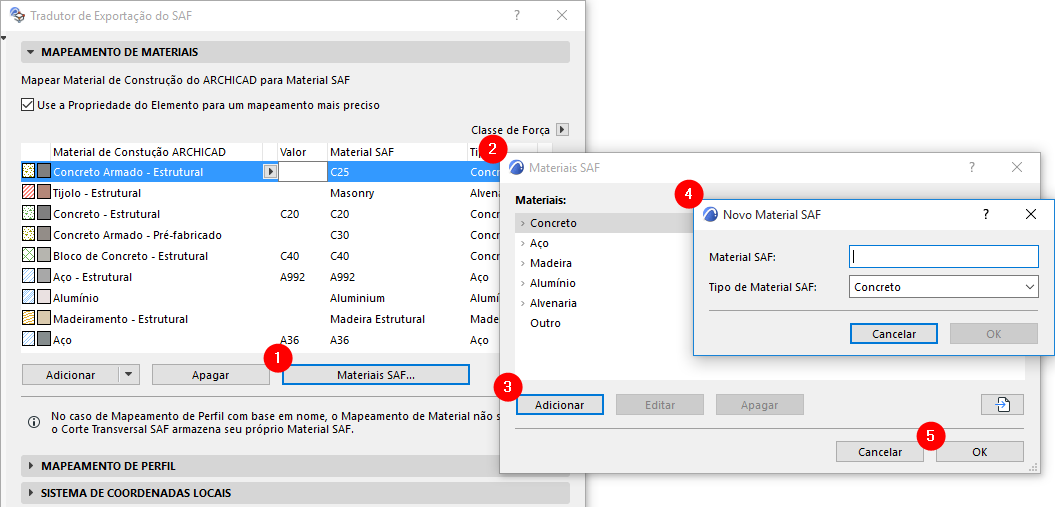Image resolution: width=1055 pixels, height=507 pixels.
Task: Click the 'A36' Valor cell
Action: [289, 340]
